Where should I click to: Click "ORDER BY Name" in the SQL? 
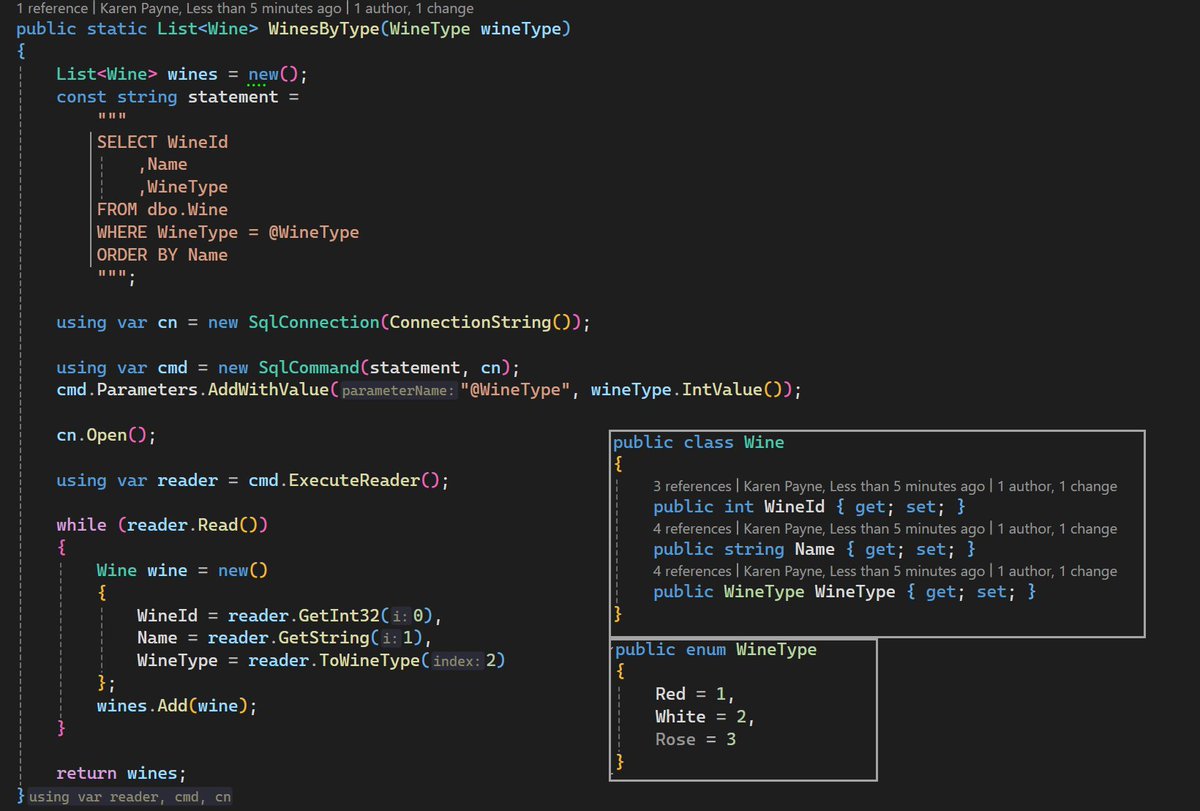coord(162,255)
